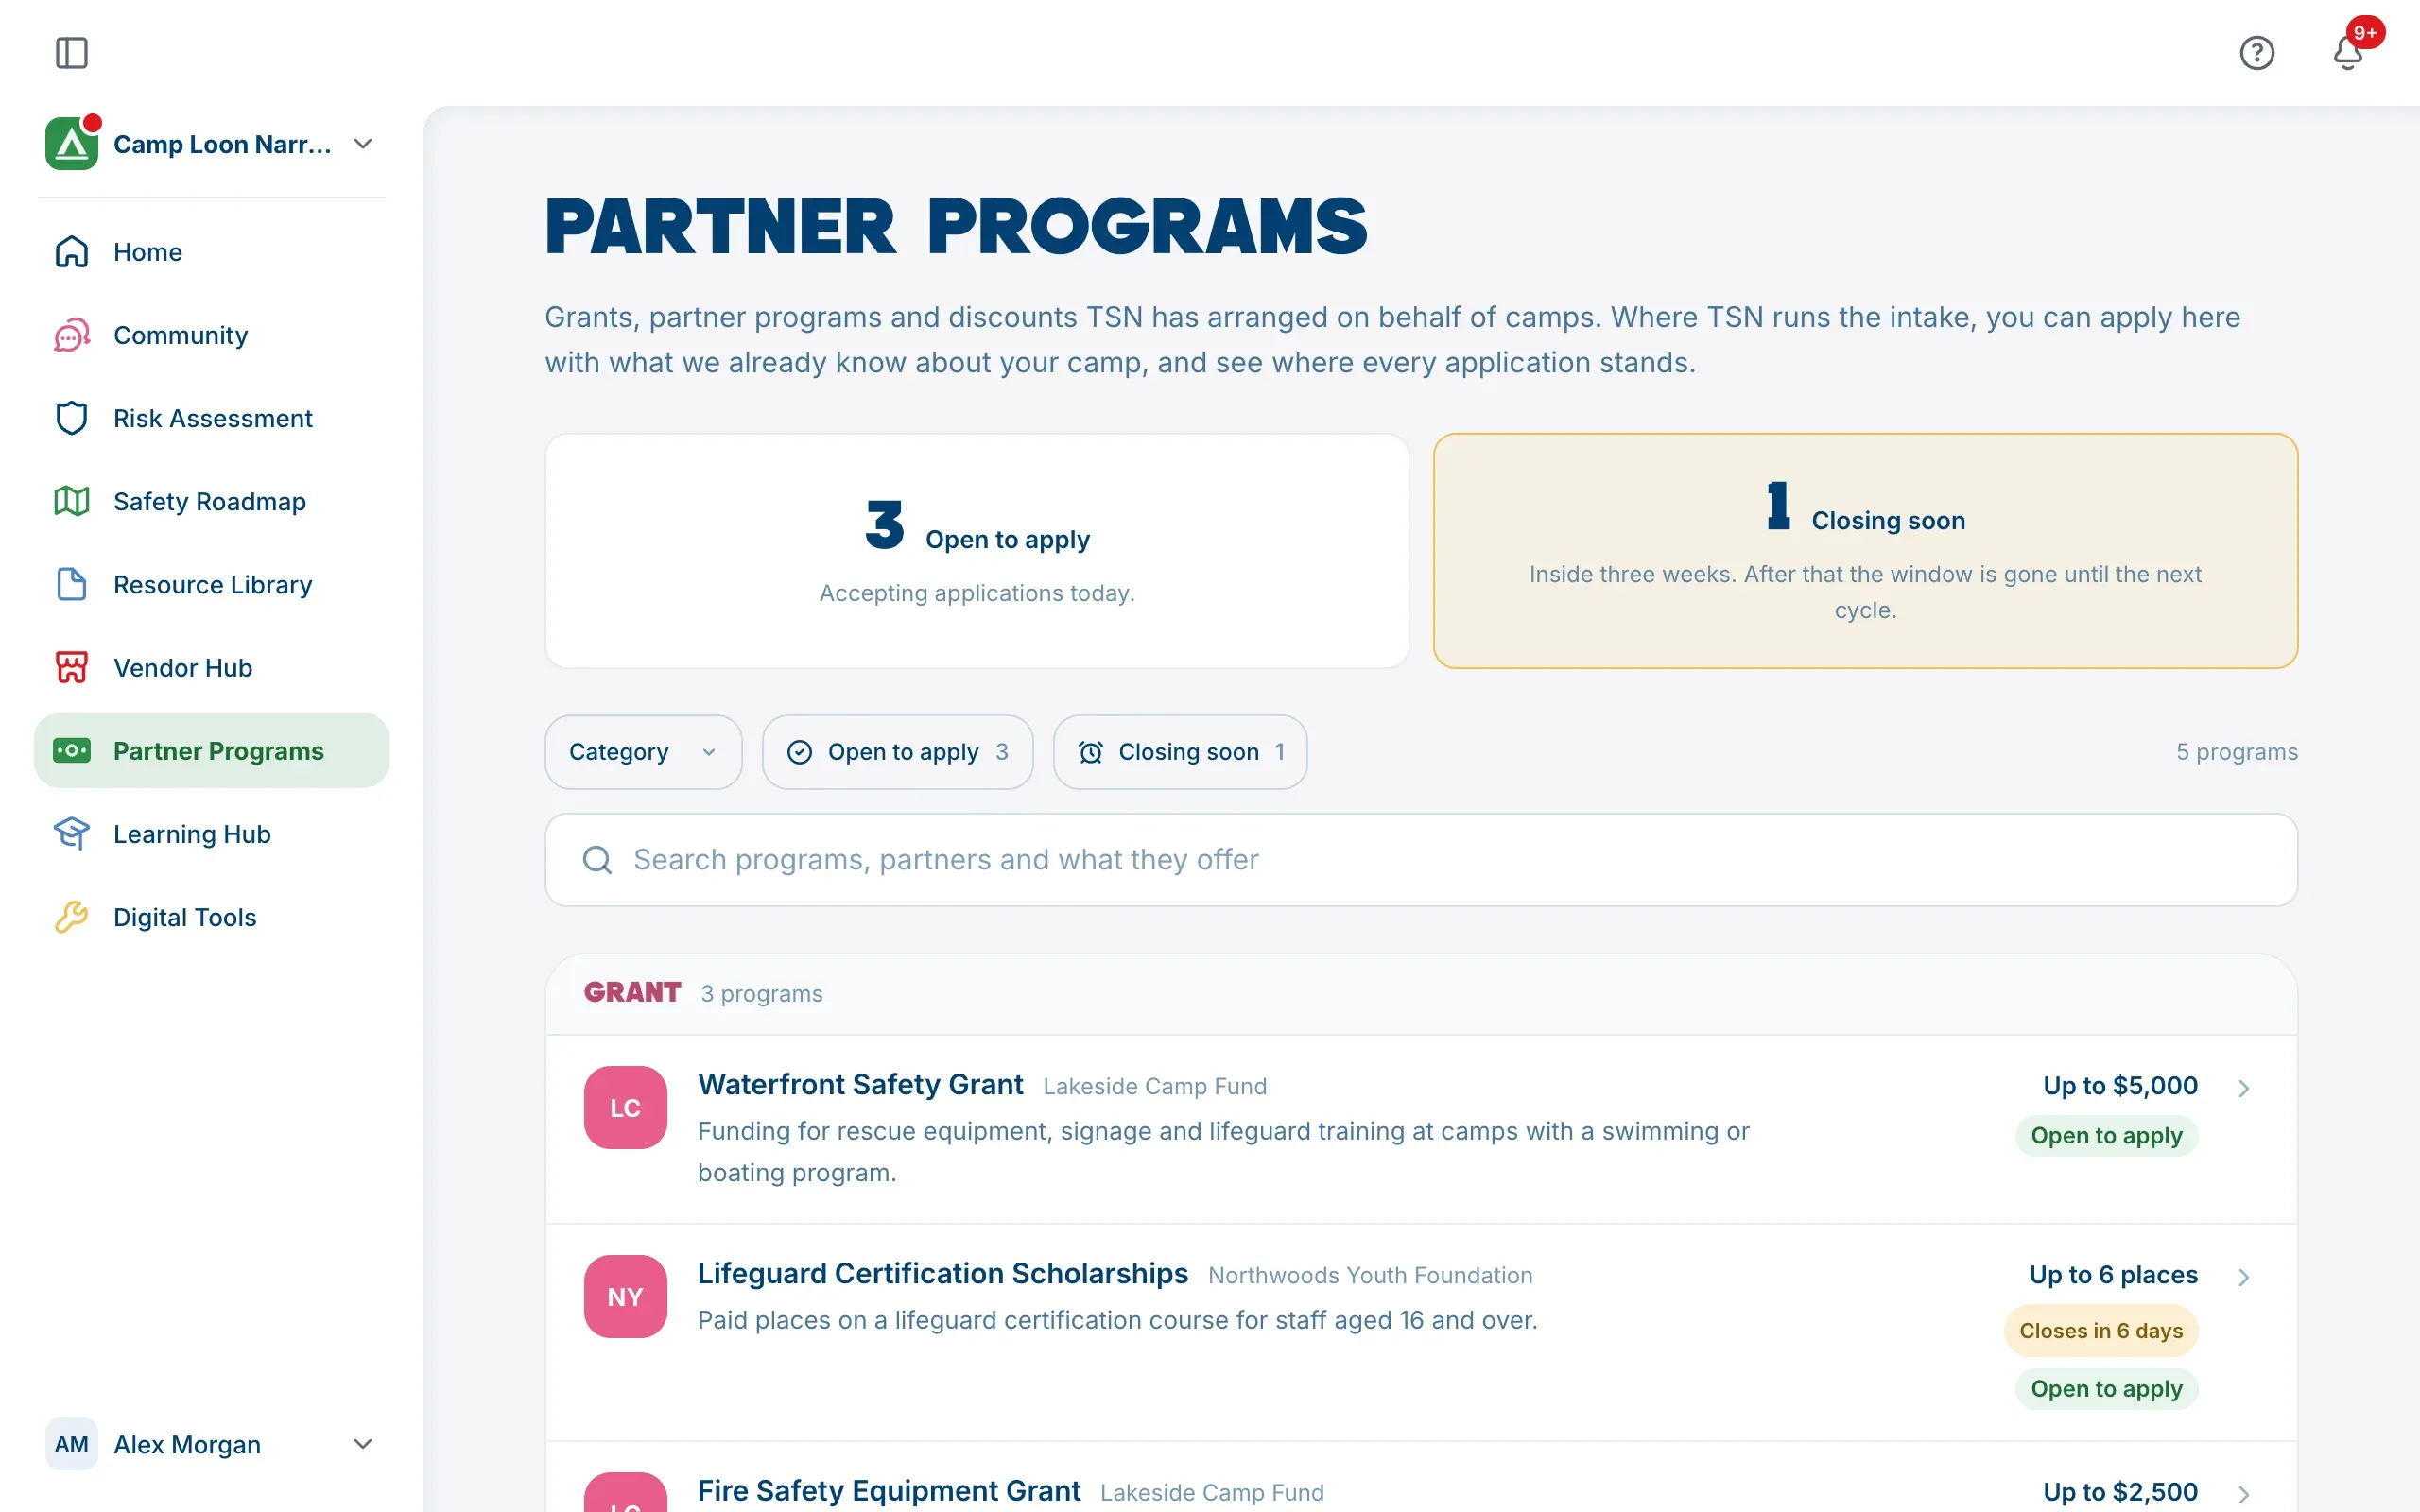Click the 3 Open to apply summary card
This screenshot has width=2420, height=1512.
pyautogui.click(x=977, y=551)
